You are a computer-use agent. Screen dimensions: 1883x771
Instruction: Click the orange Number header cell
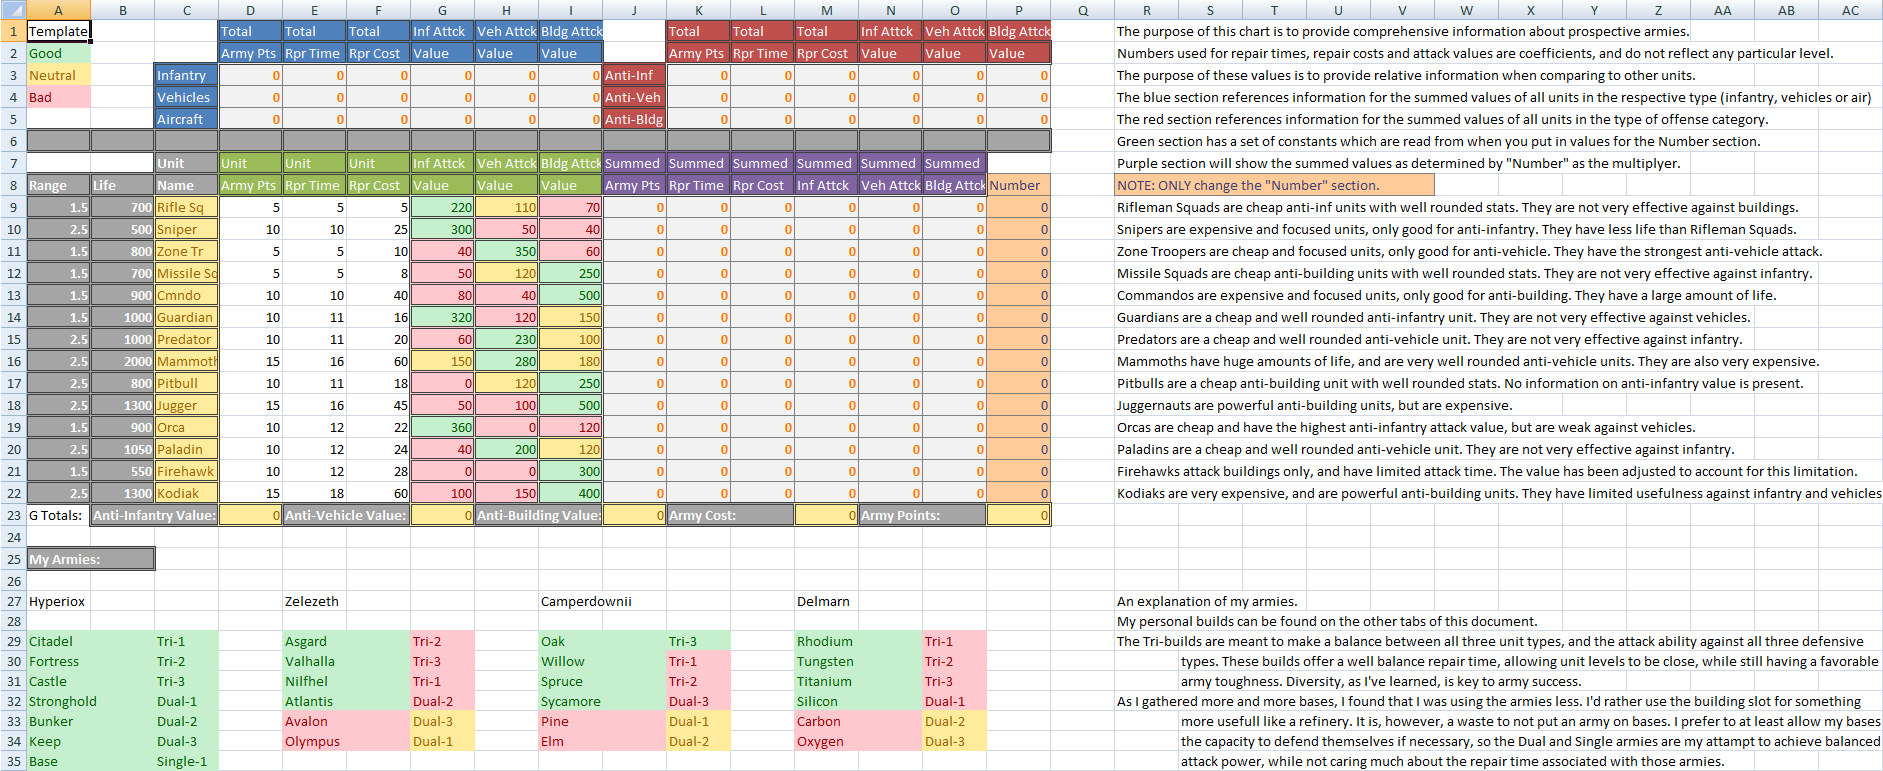pos(1018,185)
